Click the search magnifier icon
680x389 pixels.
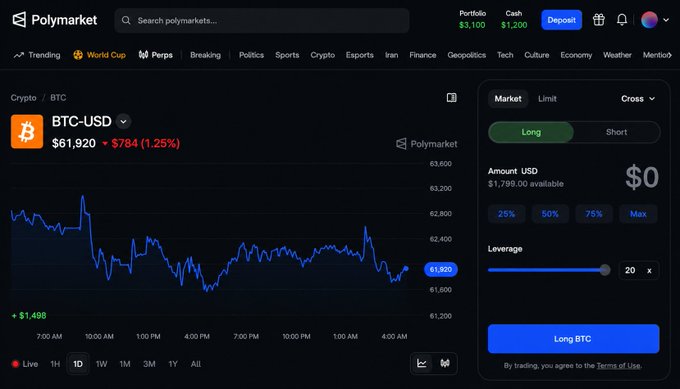126,20
